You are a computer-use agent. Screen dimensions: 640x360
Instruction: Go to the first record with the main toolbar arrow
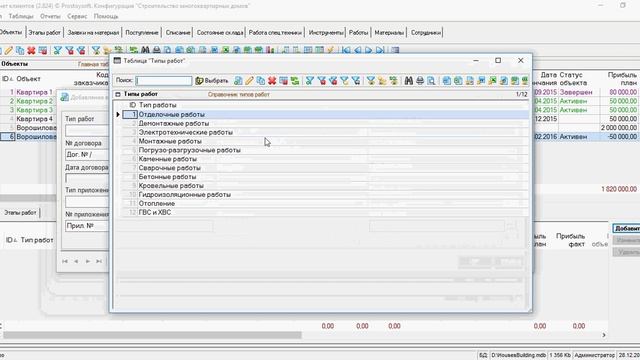click(346, 50)
